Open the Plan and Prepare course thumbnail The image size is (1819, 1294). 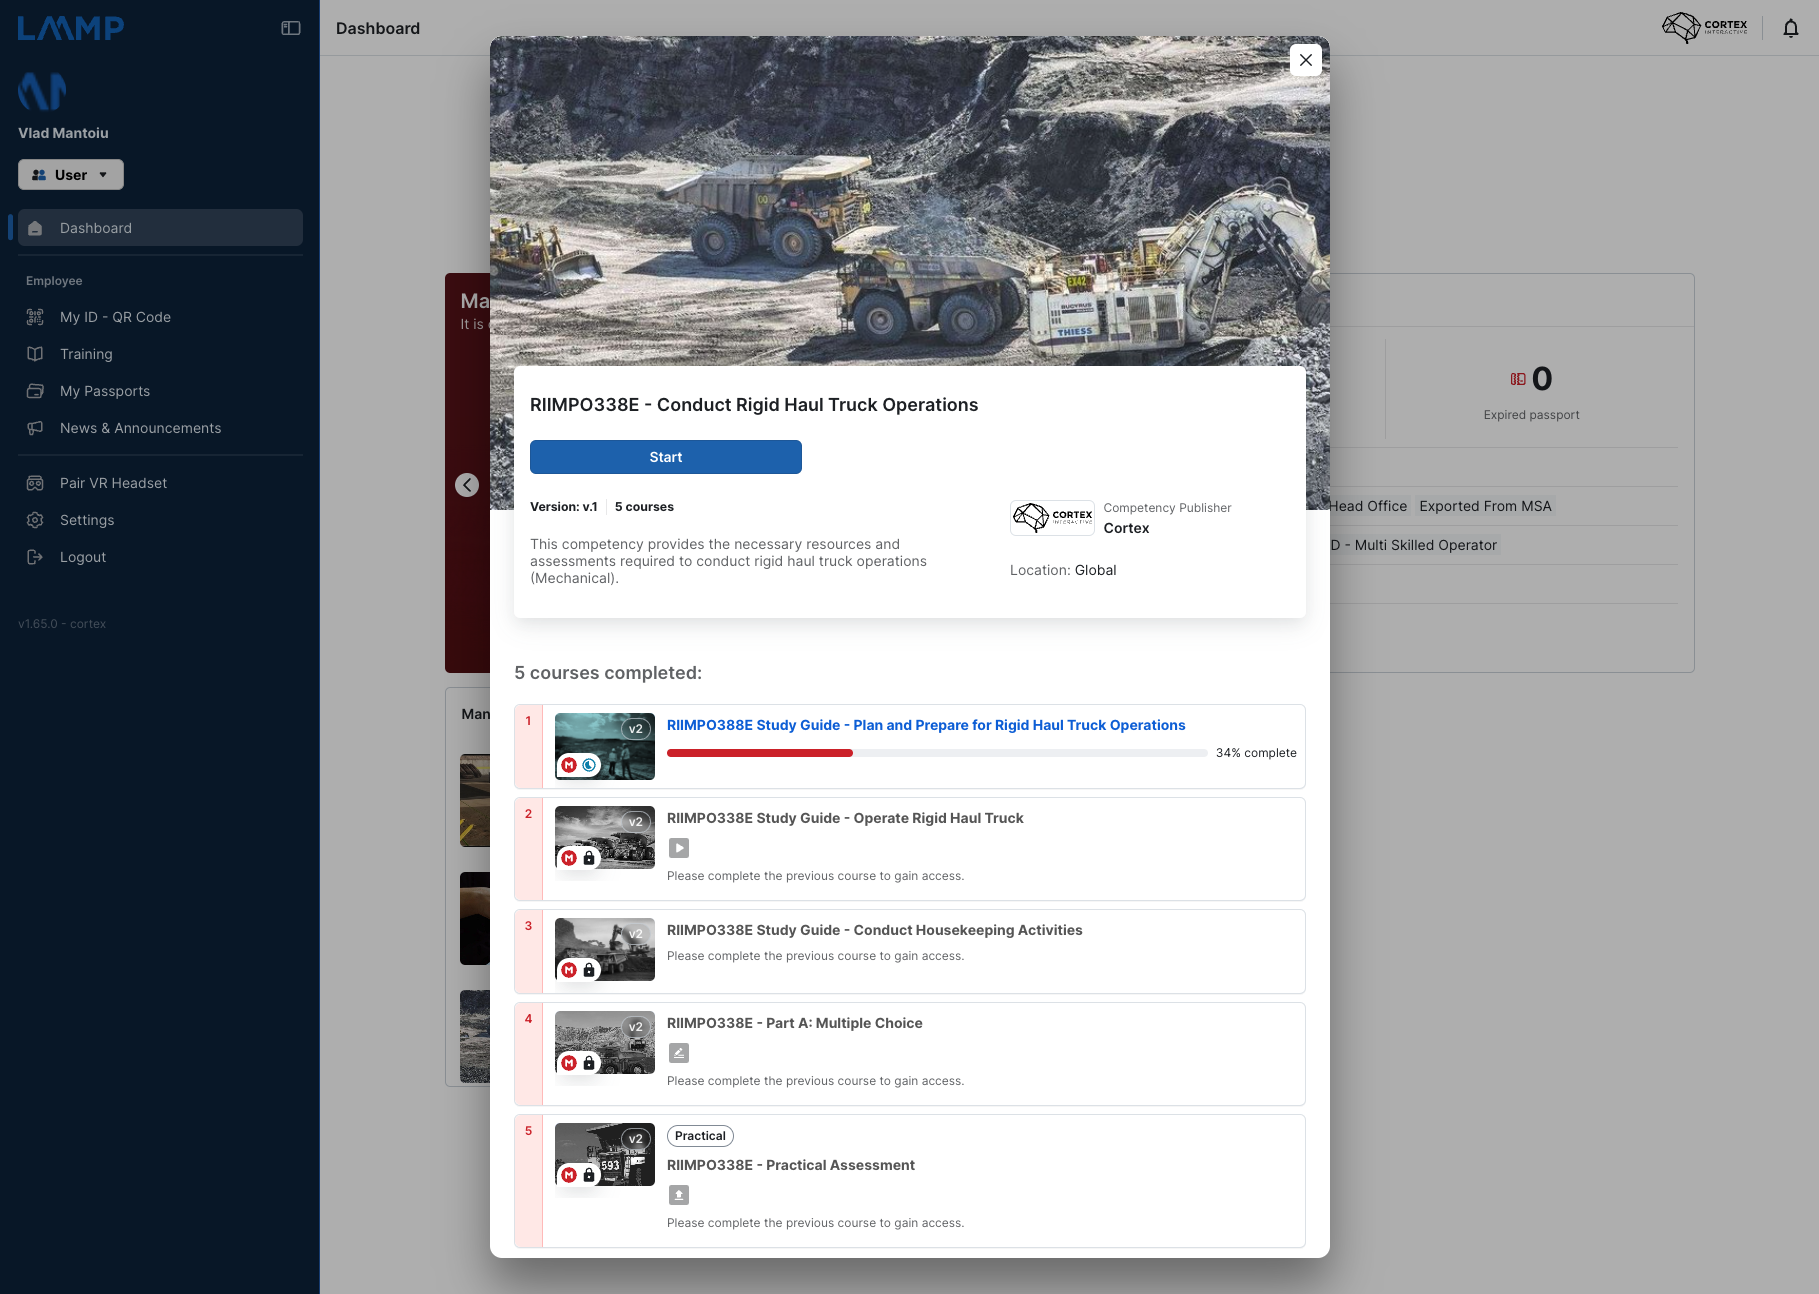pos(605,746)
